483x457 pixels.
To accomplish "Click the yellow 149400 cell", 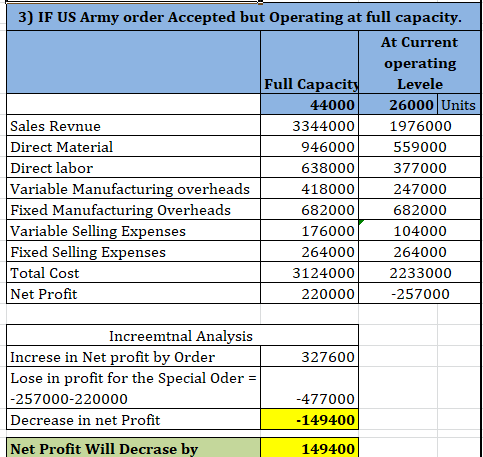I will tap(310, 448).
